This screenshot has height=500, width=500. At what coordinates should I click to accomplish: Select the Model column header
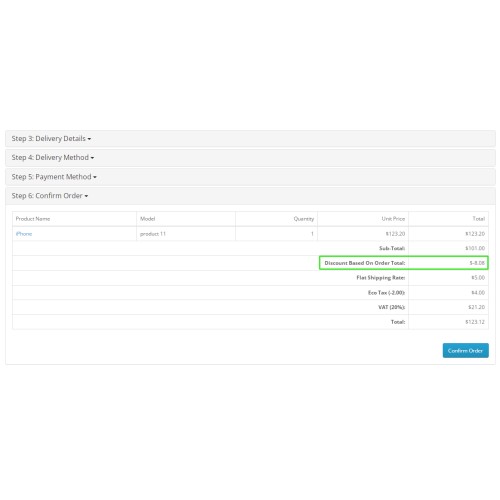[x=147, y=219]
